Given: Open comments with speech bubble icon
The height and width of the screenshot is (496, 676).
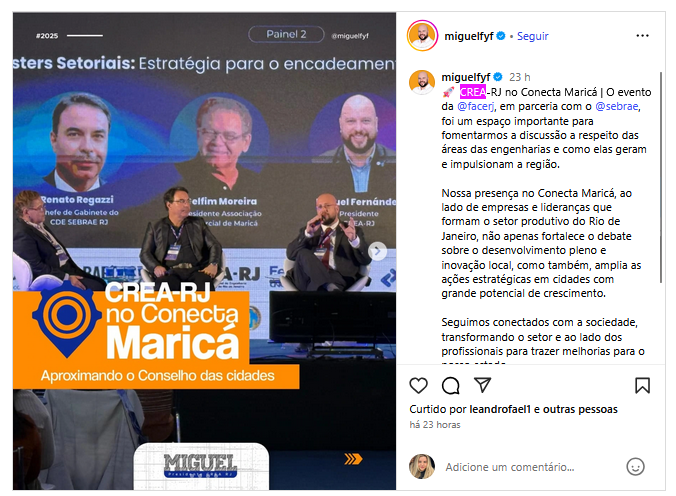Looking at the screenshot, I should click(451, 386).
